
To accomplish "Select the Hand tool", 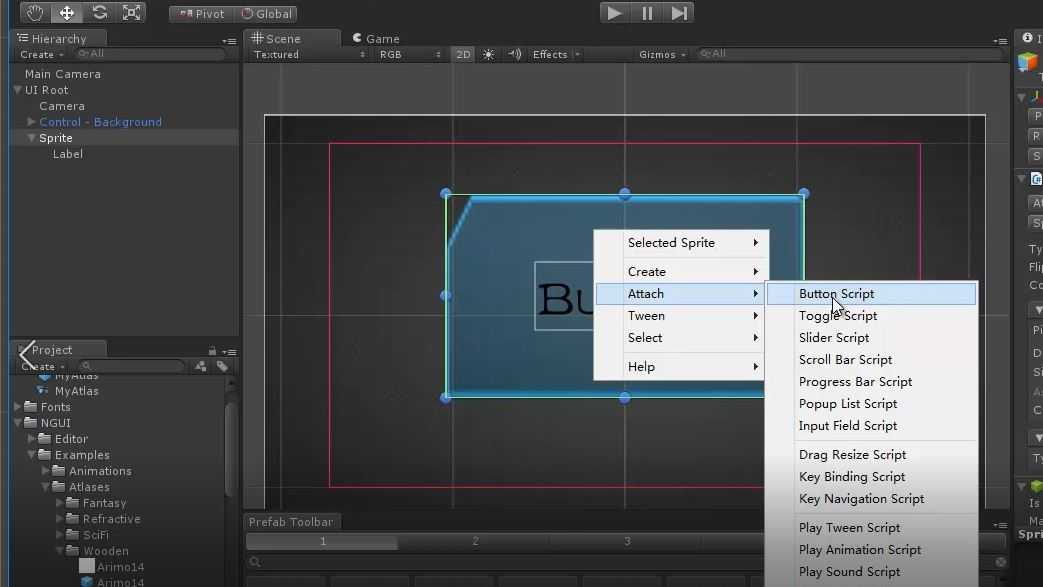I will (35, 13).
